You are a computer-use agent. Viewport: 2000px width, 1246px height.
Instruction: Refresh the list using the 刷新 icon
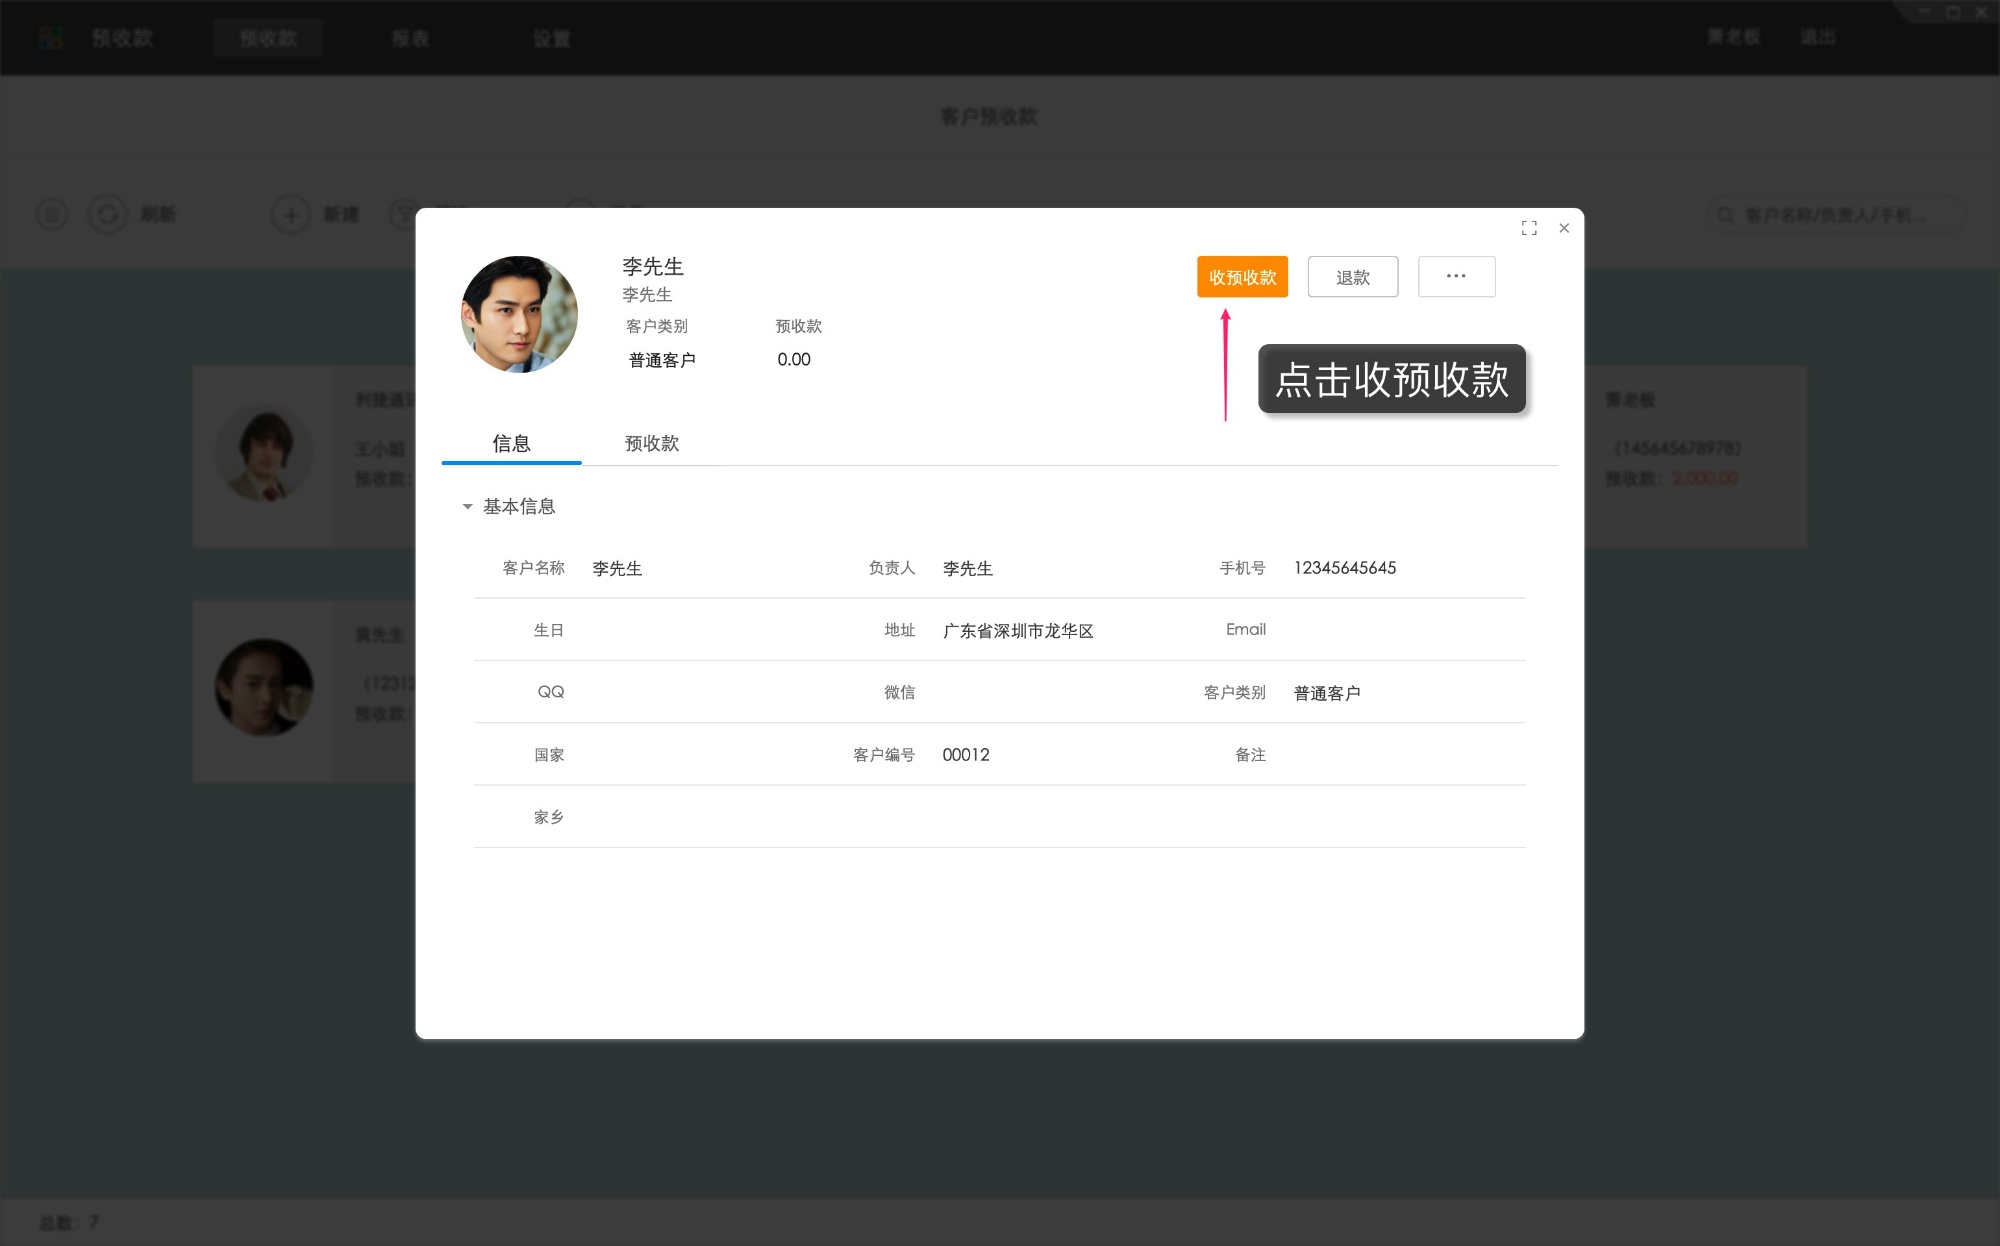click(108, 214)
